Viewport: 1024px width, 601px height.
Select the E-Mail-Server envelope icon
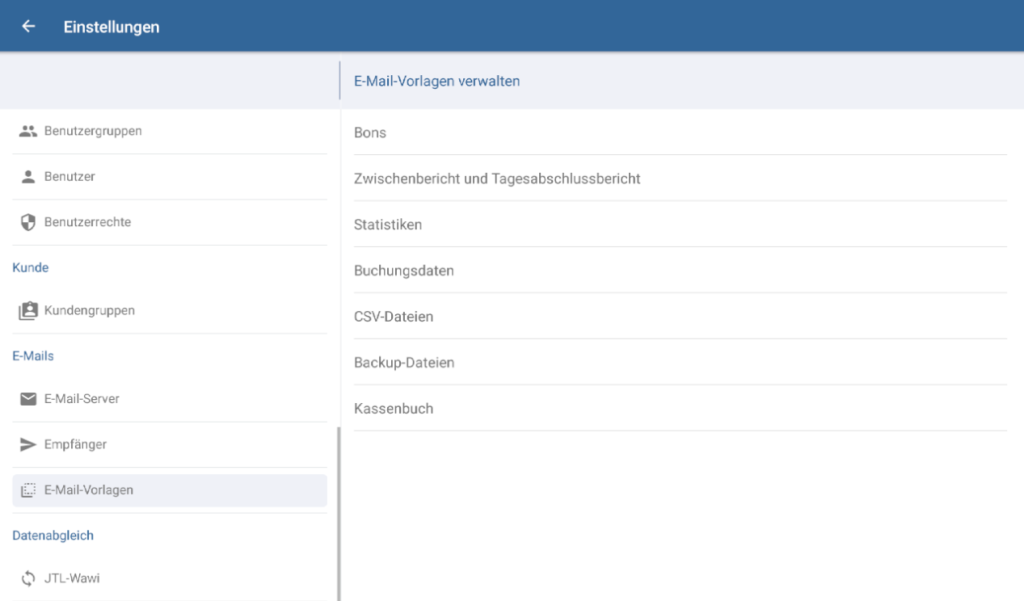29,397
